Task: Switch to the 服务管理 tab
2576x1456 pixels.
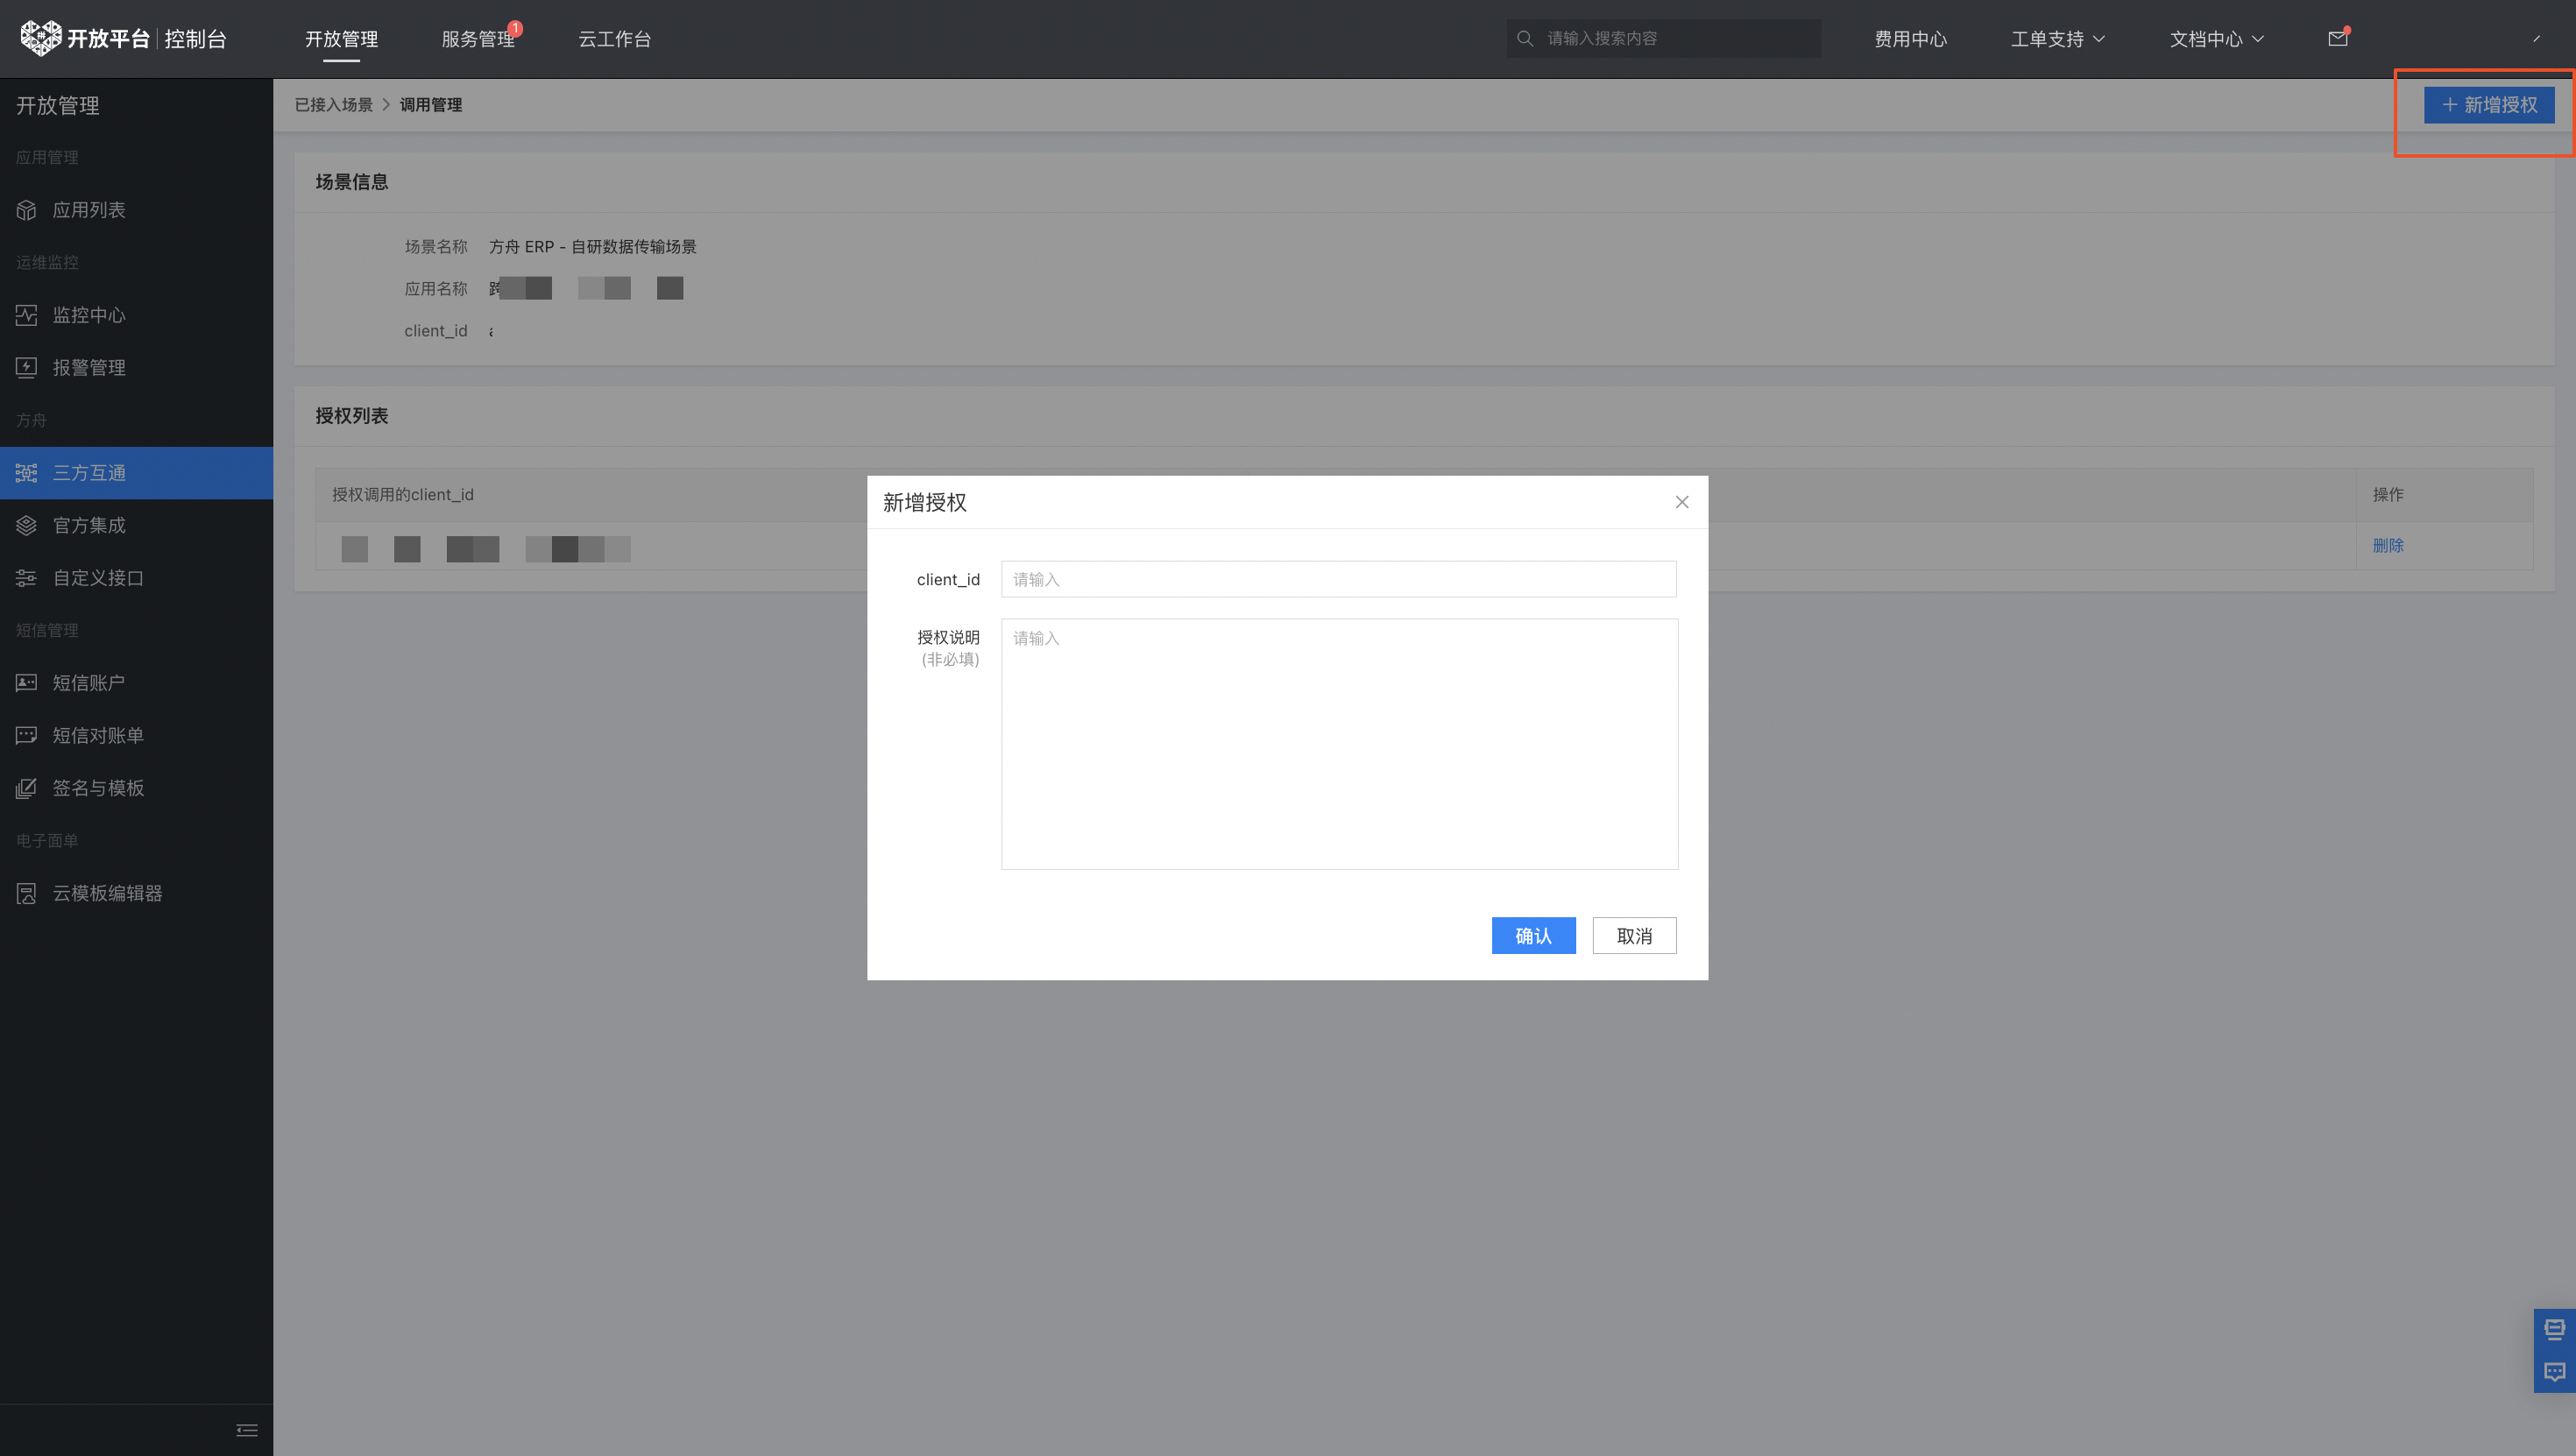Action: [x=477, y=39]
